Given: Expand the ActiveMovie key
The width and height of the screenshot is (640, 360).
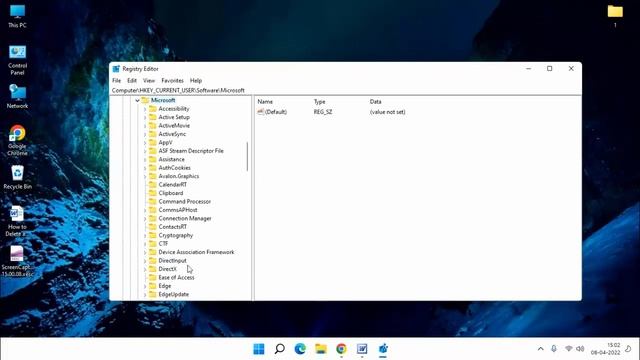Looking at the screenshot, I should pyautogui.click(x=145, y=126).
